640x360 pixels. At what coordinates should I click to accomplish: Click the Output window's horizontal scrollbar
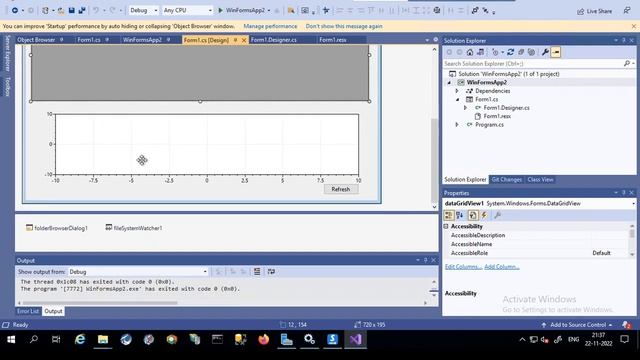coord(100,303)
